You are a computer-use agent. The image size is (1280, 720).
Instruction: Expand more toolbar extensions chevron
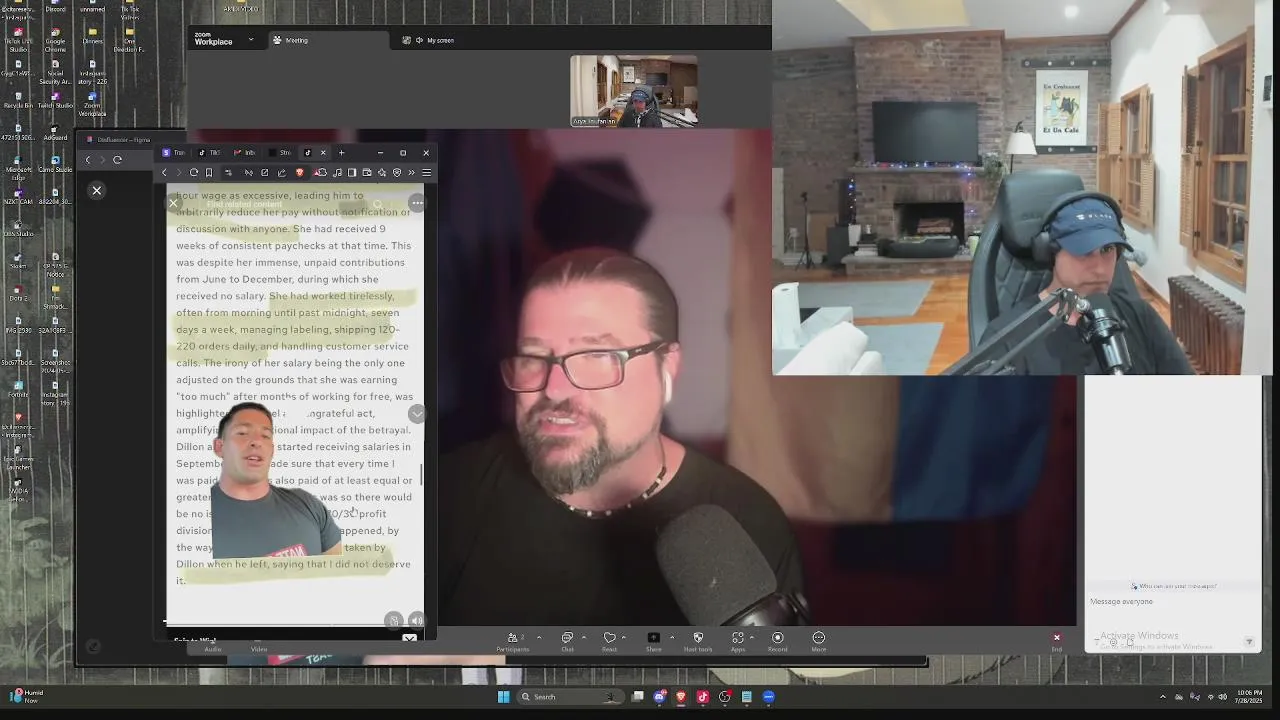tap(411, 172)
